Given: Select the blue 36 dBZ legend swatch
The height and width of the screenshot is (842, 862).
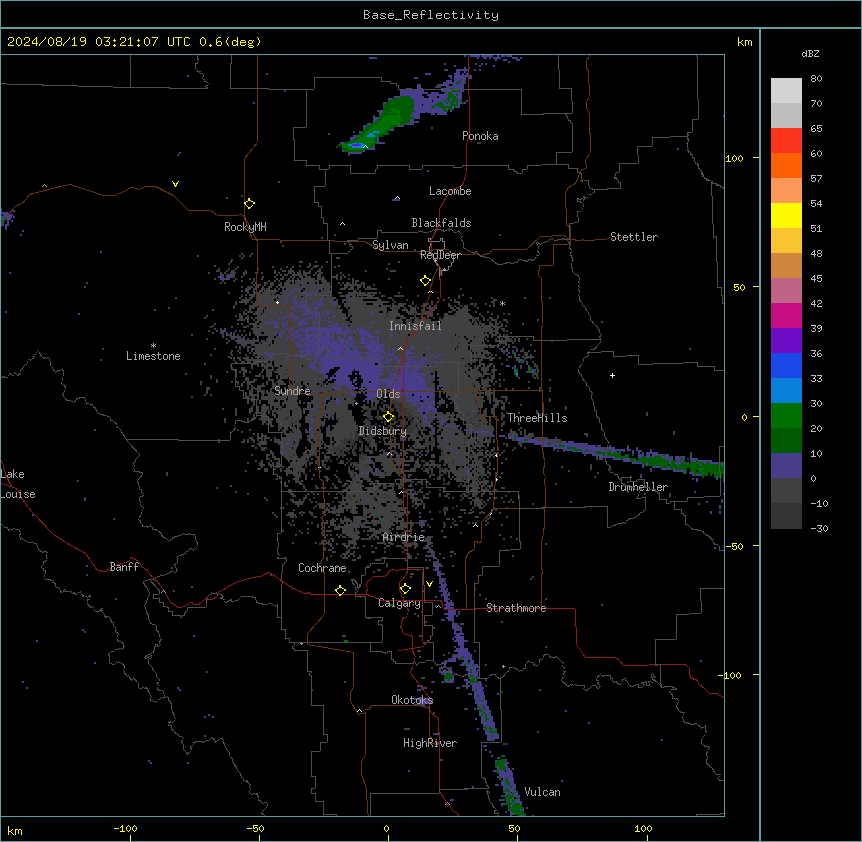Looking at the screenshot, I should pyautogui.click(x=786, y=365).
